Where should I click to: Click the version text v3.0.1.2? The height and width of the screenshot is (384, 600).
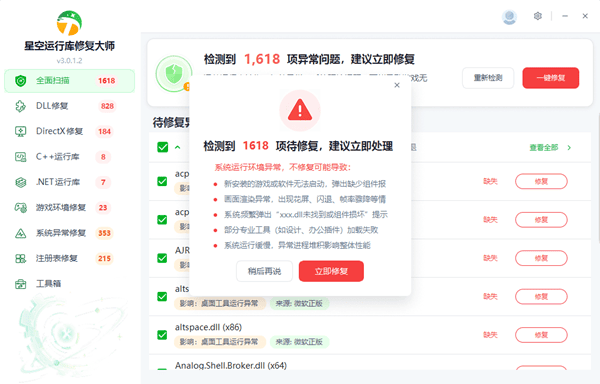point(69,60)
